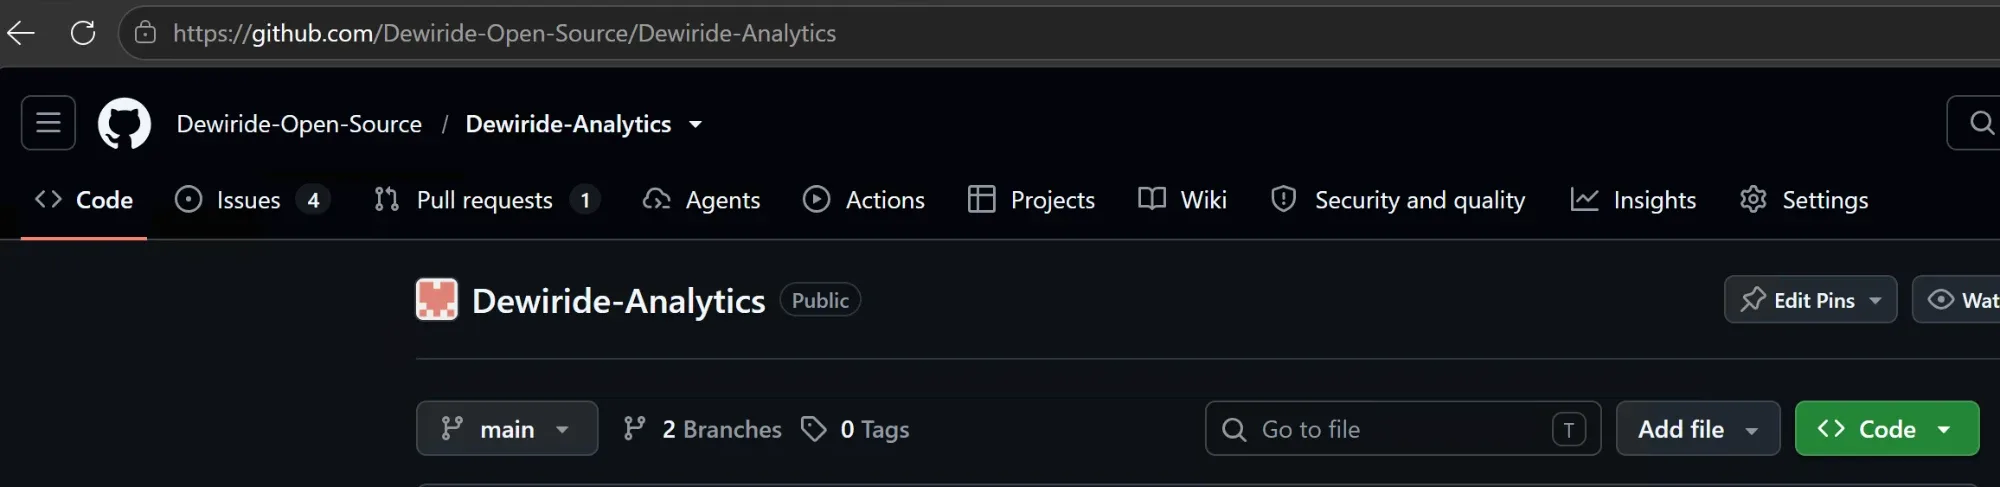Click the repository avatar image
The height and width of the screenshot is (487, 2000).
click(x=437, y=300)
